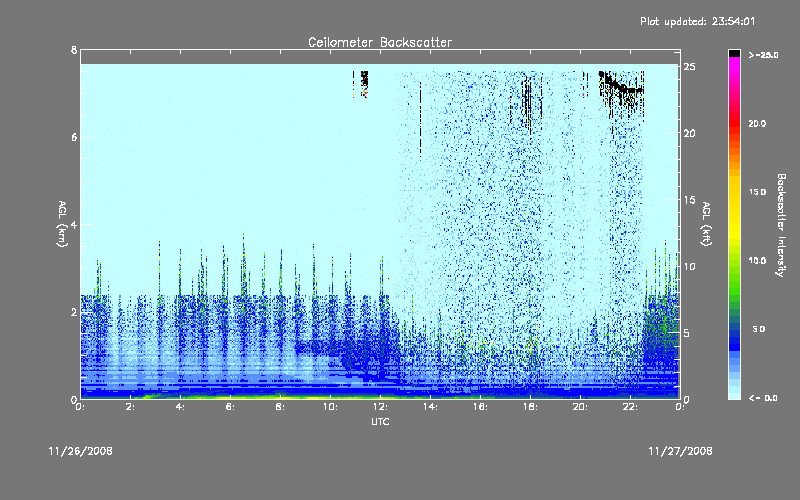The image size is (800, 500).
Task: Click the 'AGL (kft)' right axis label
Action: (x=706, y=224)
